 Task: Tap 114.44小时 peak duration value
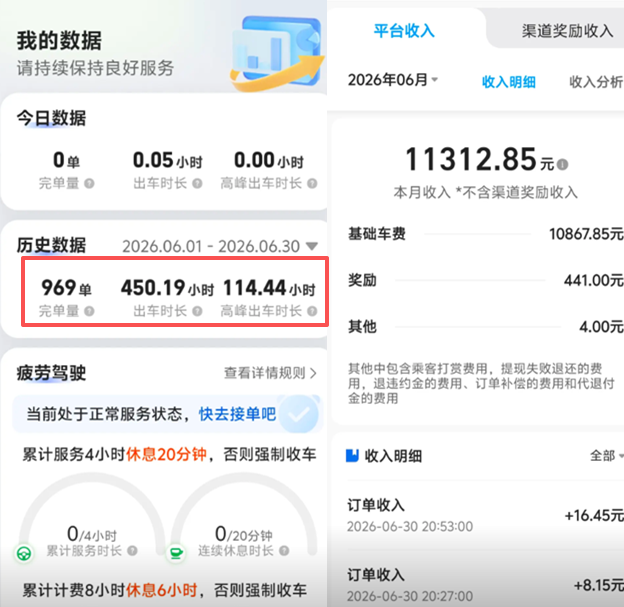click(x=269, y=287)
